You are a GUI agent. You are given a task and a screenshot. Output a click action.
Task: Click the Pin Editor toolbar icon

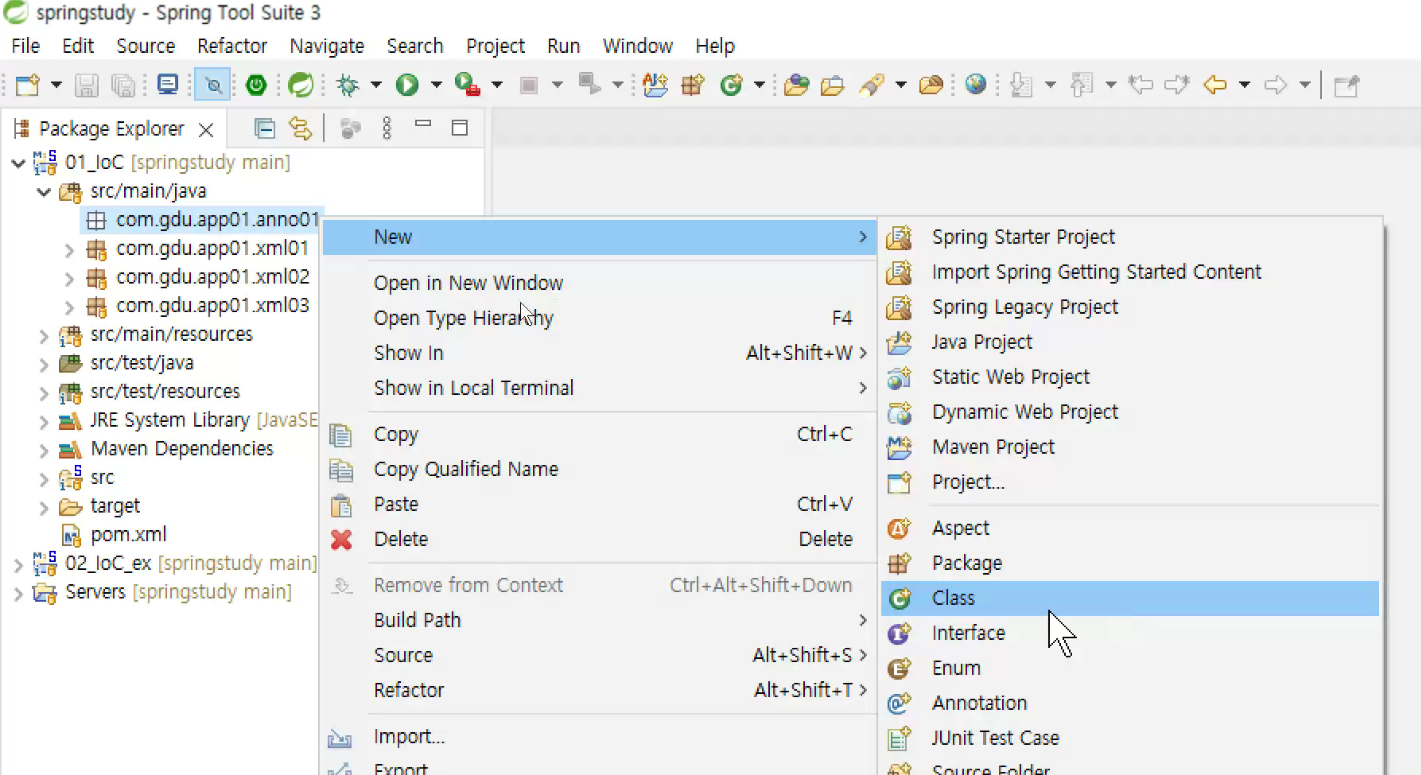[x=1347, y=85]
